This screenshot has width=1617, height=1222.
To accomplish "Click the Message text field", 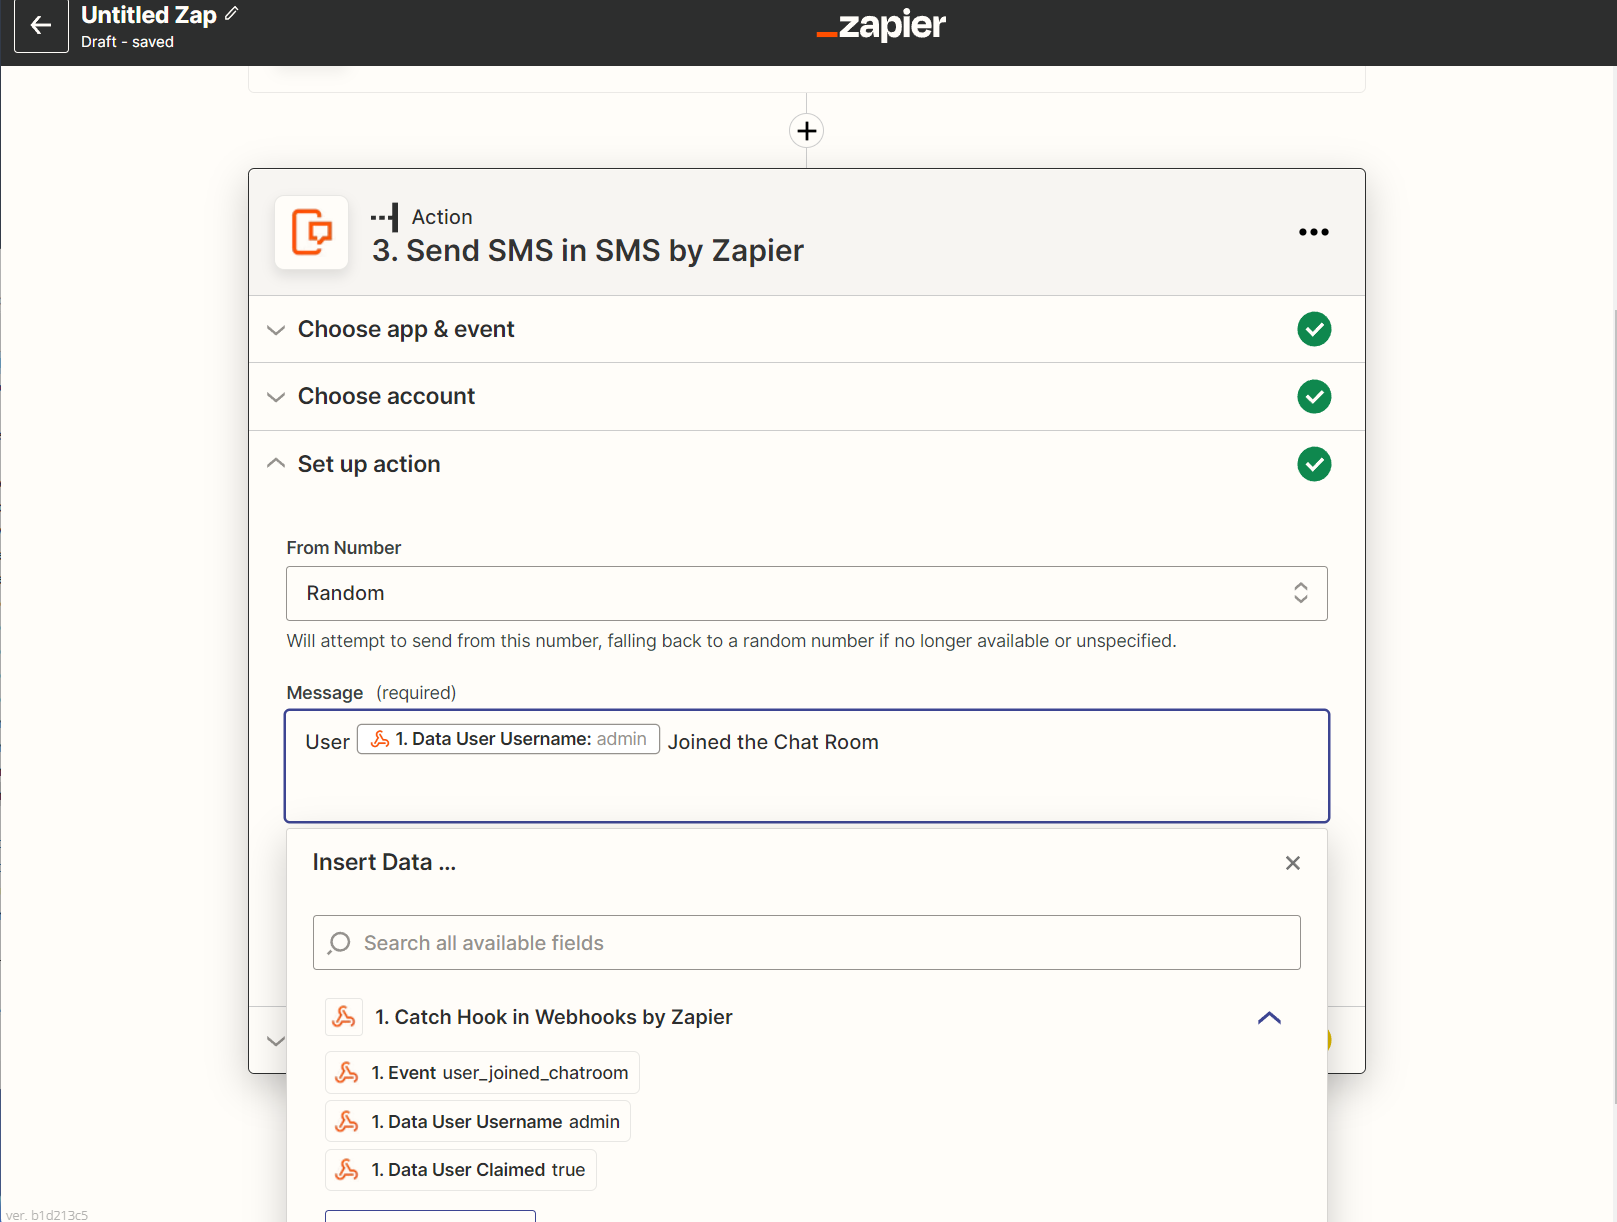I will tap(807, 766).
